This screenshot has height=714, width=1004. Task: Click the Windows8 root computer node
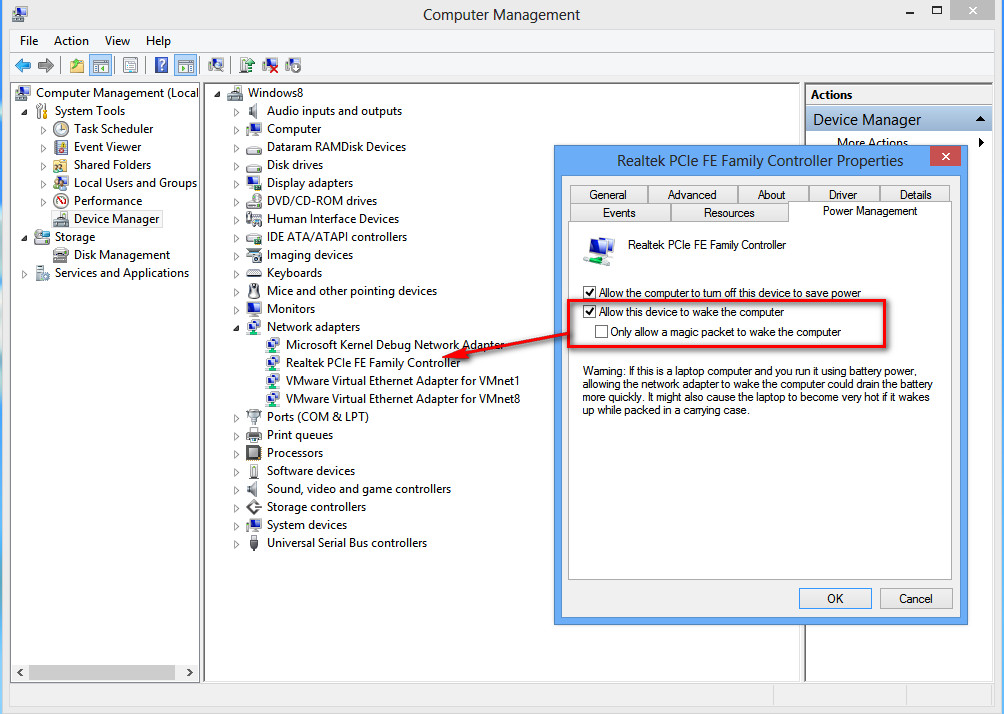pos(275,93)
